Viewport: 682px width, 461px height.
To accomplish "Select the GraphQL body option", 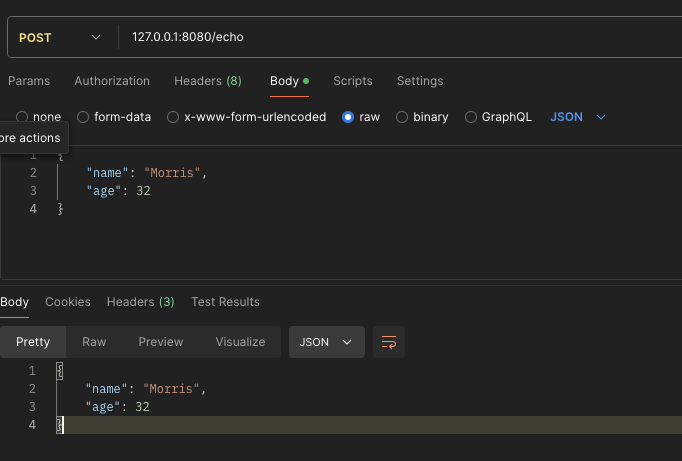I will point(471,117).
